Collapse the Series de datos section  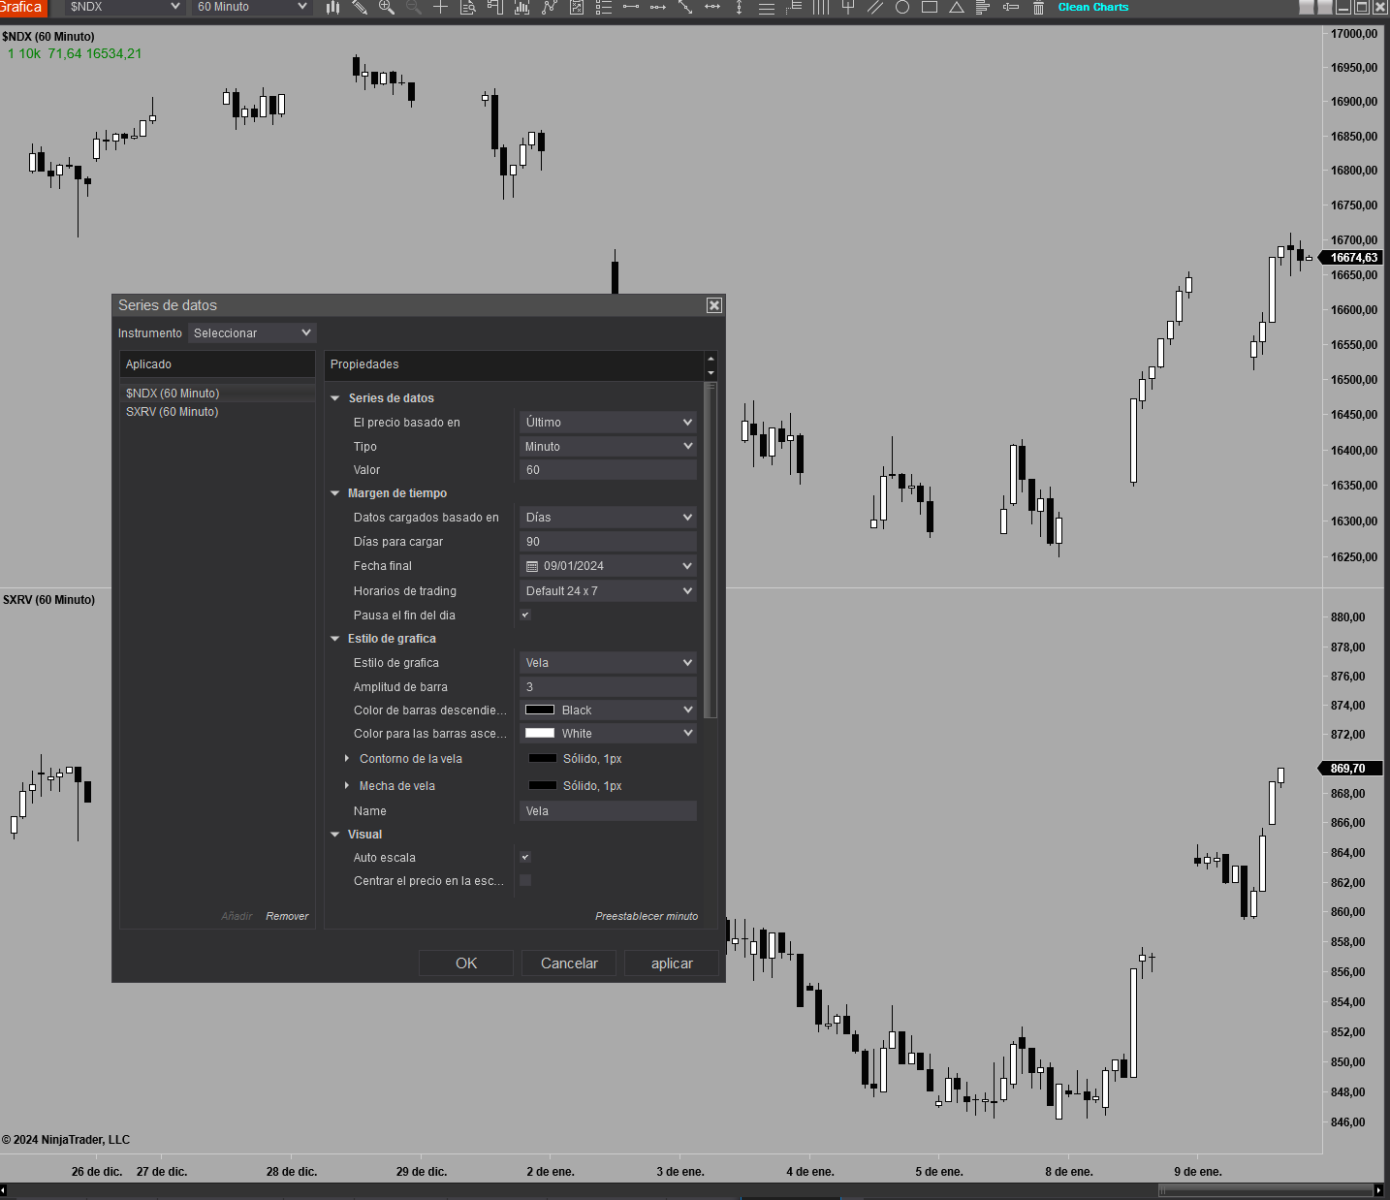coord(335,398)
